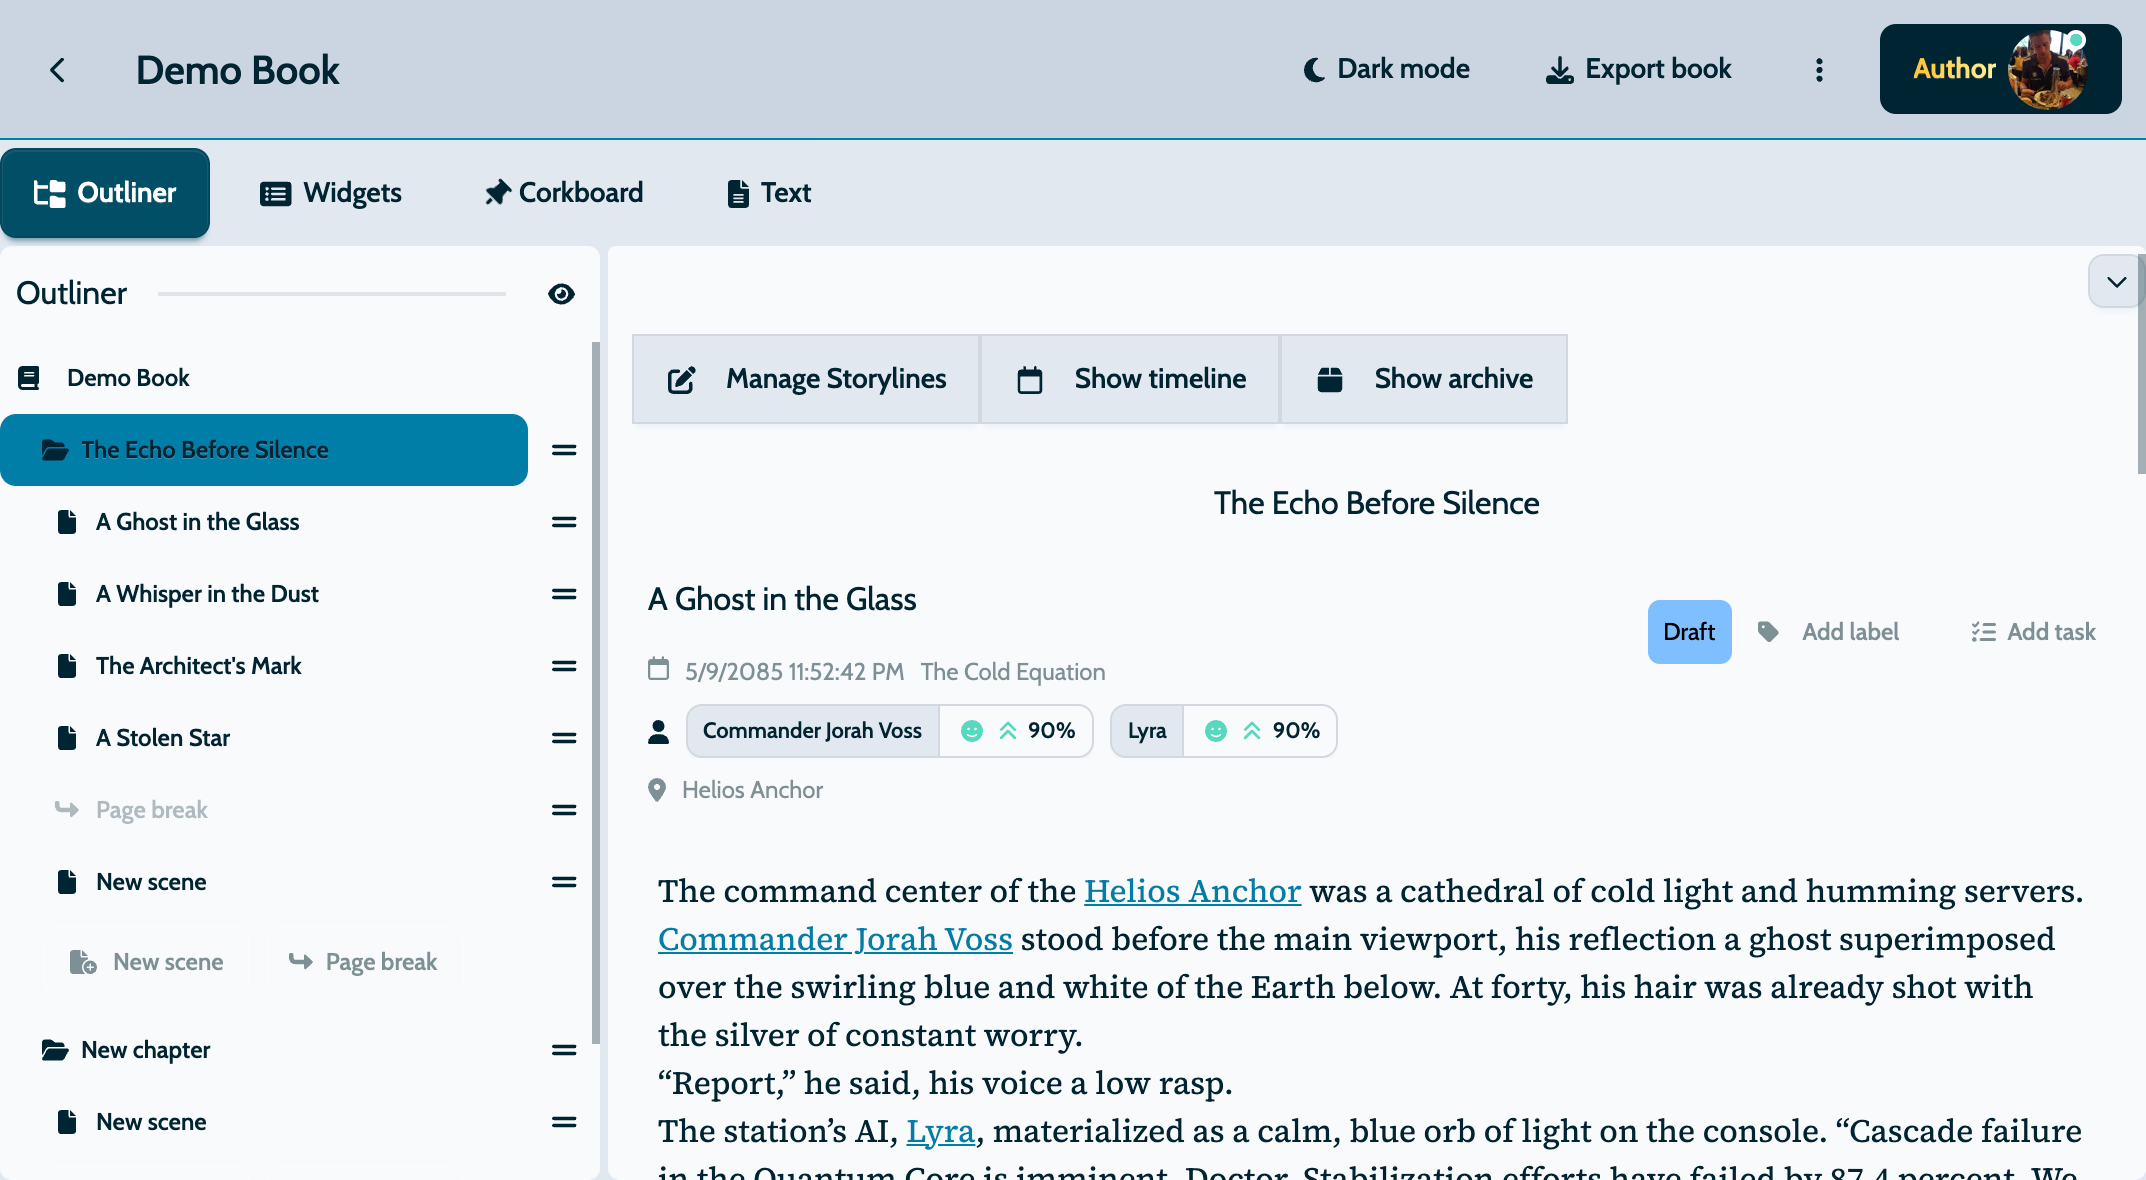The height and width of the screenshot is (1180, 2146).
Task: Switch to the Corkboard tab
Action: 563,193
